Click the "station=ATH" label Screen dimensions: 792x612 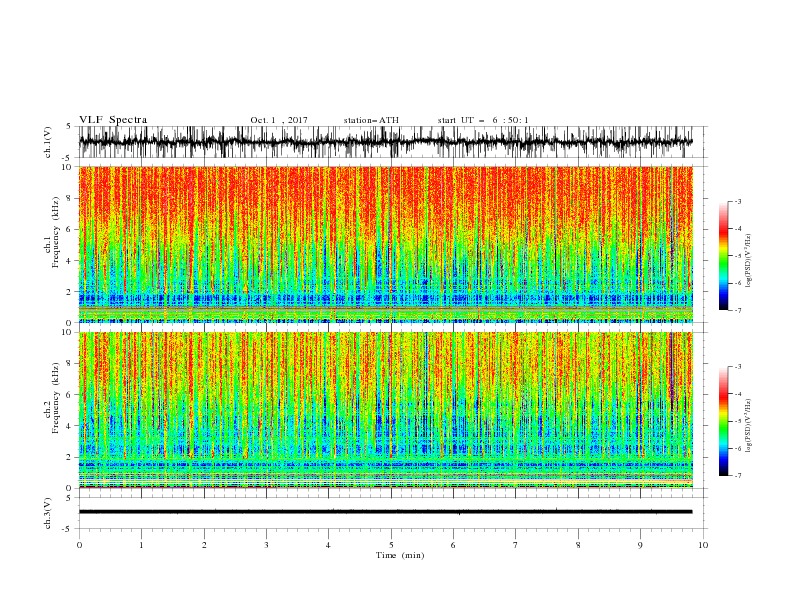point(371,120)
